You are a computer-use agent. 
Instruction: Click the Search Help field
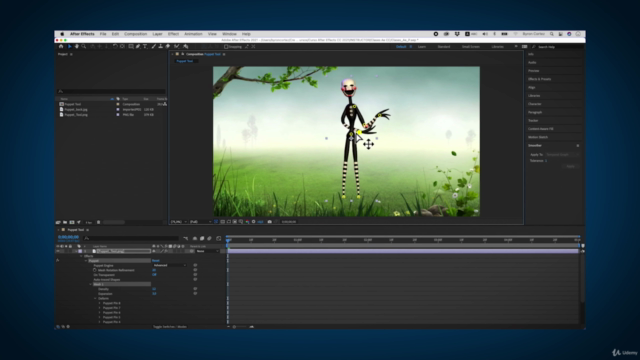[x=558, y=47]
